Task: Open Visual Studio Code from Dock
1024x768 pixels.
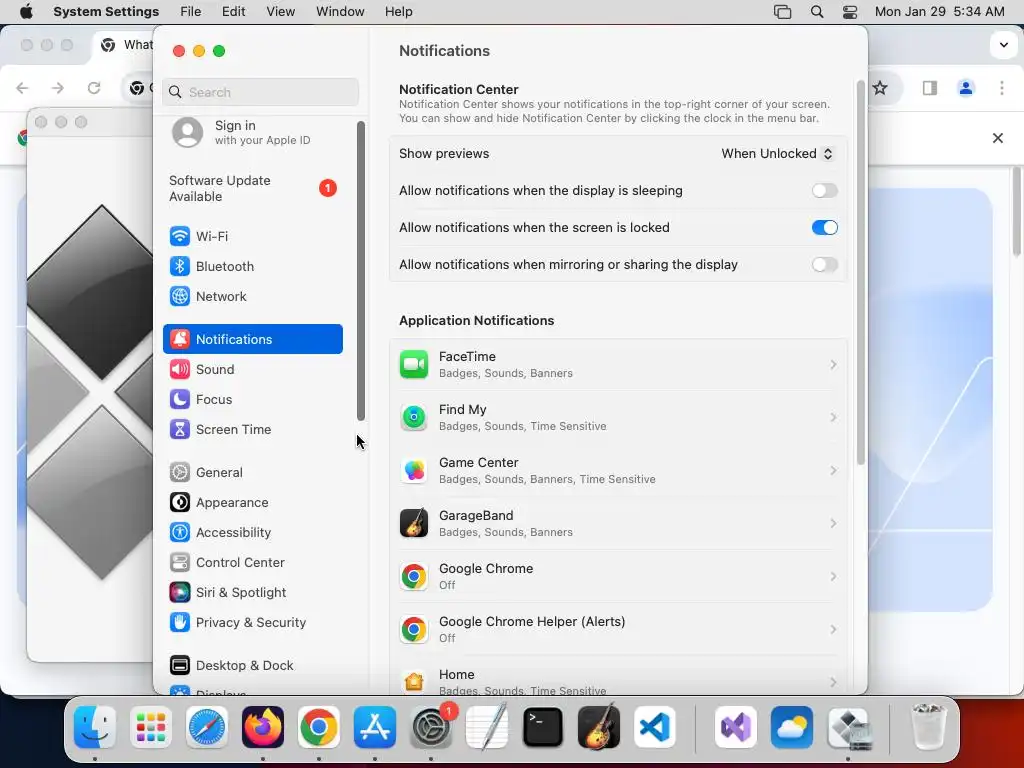Action: tap(654, 727)
